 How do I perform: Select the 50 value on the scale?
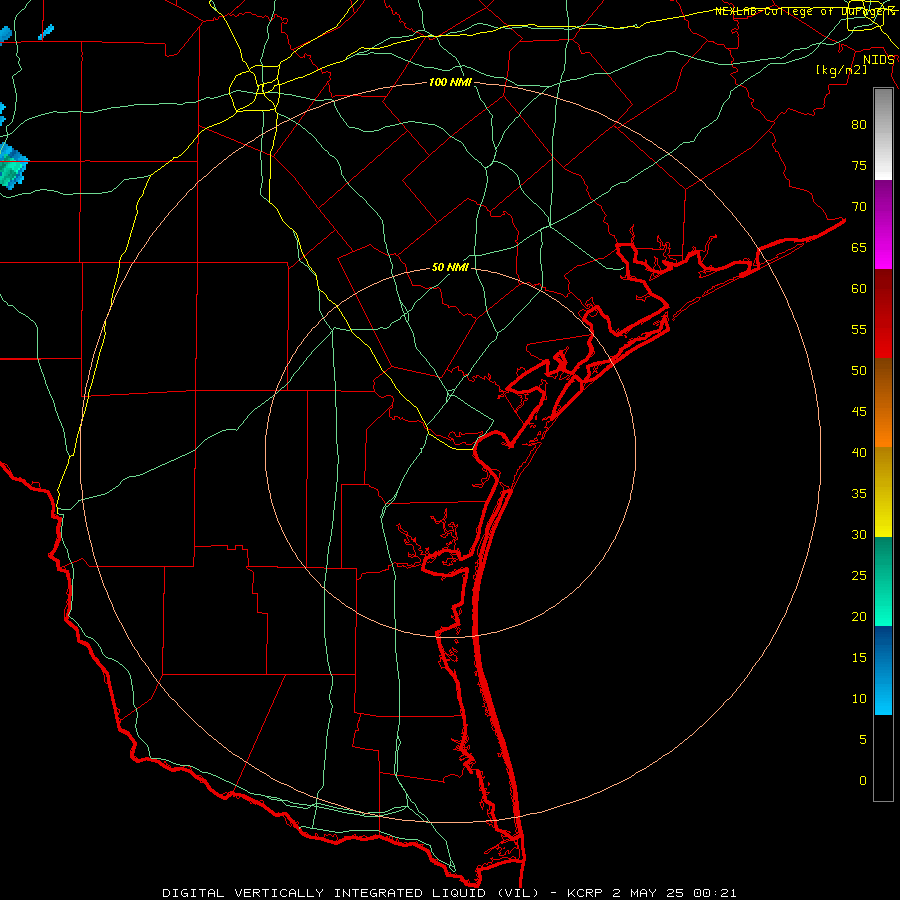click(x=859, y=371)
